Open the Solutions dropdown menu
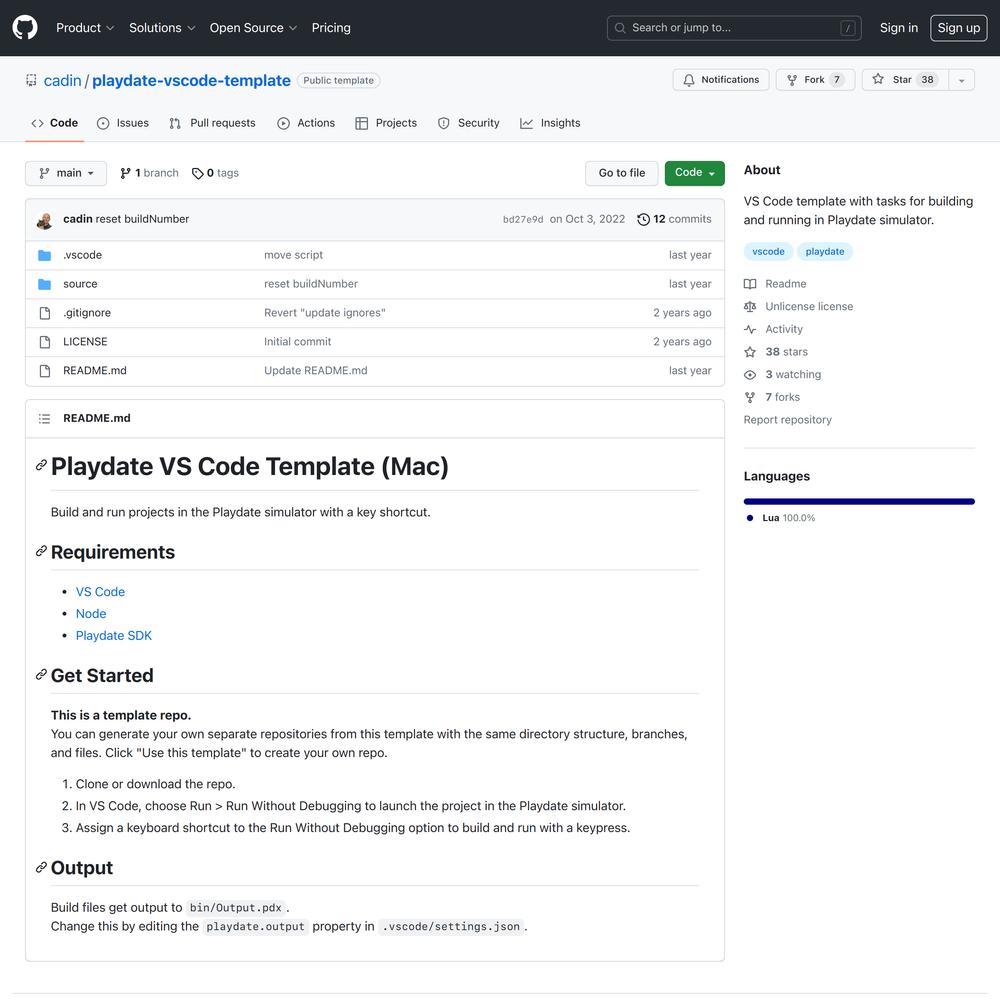The height and width of the screenshot is (1000, 1000). 161,28
